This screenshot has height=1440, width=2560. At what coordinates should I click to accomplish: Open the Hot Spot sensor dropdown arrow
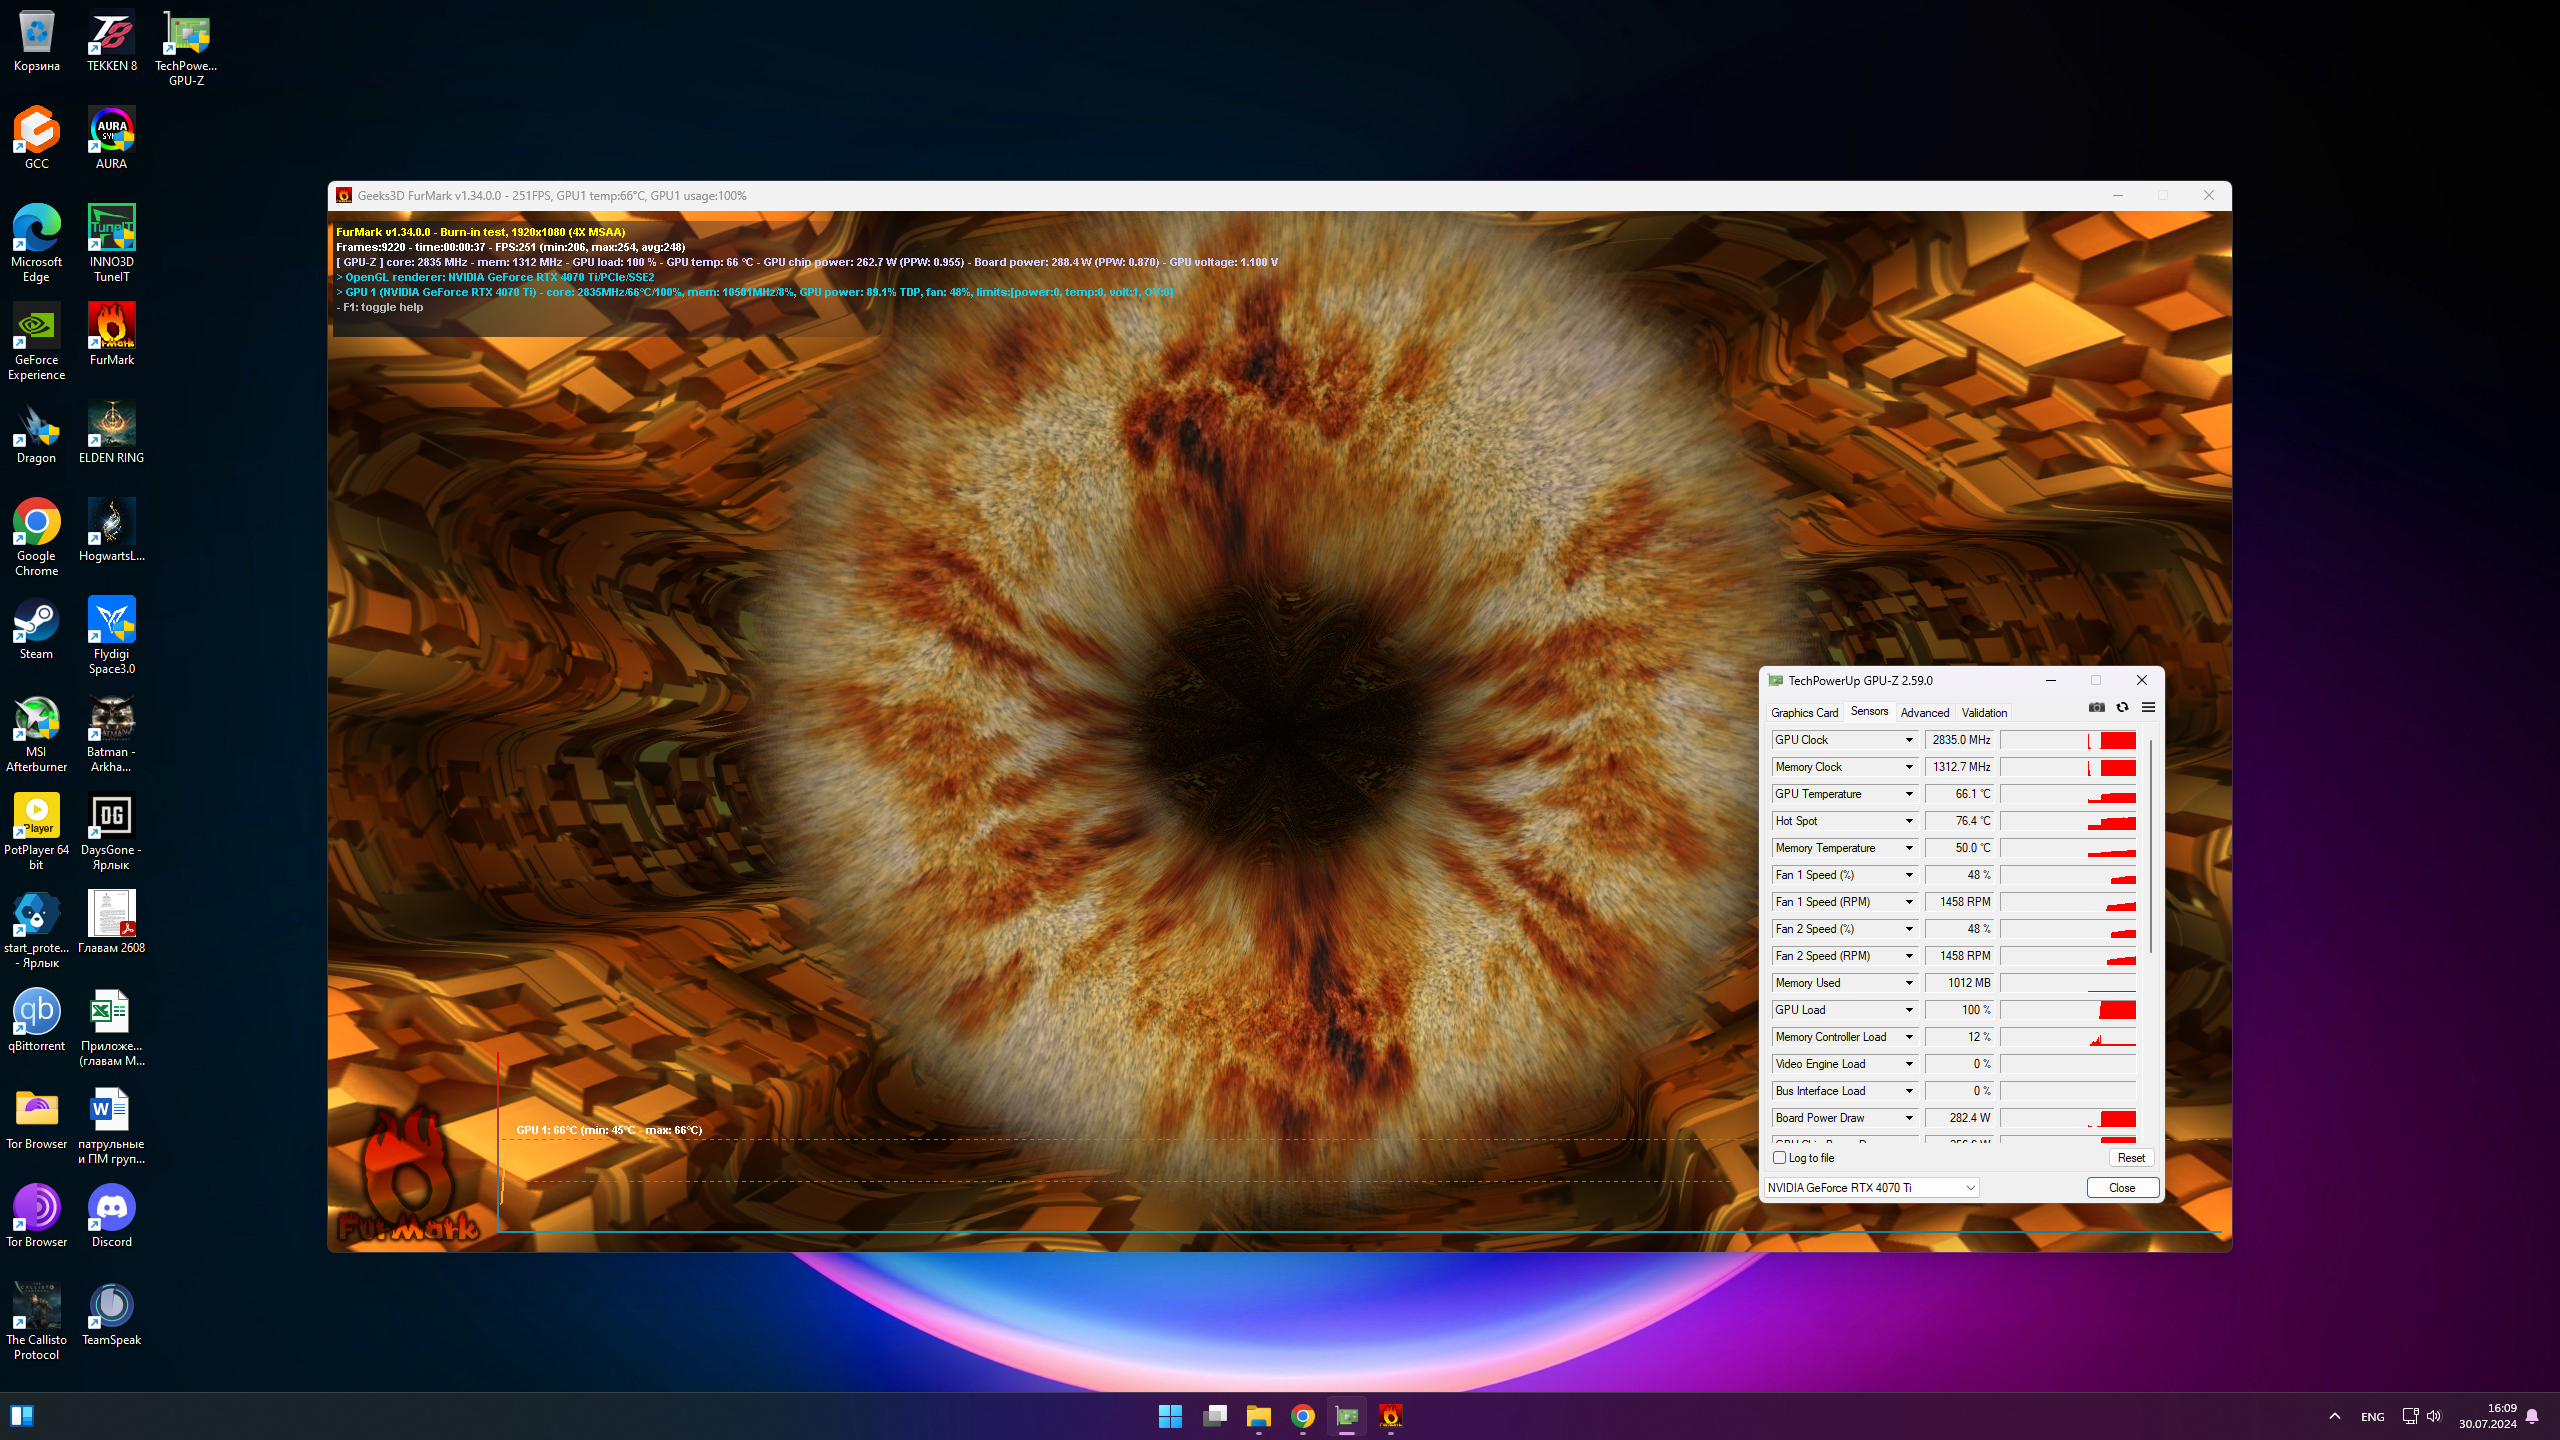1908,821
